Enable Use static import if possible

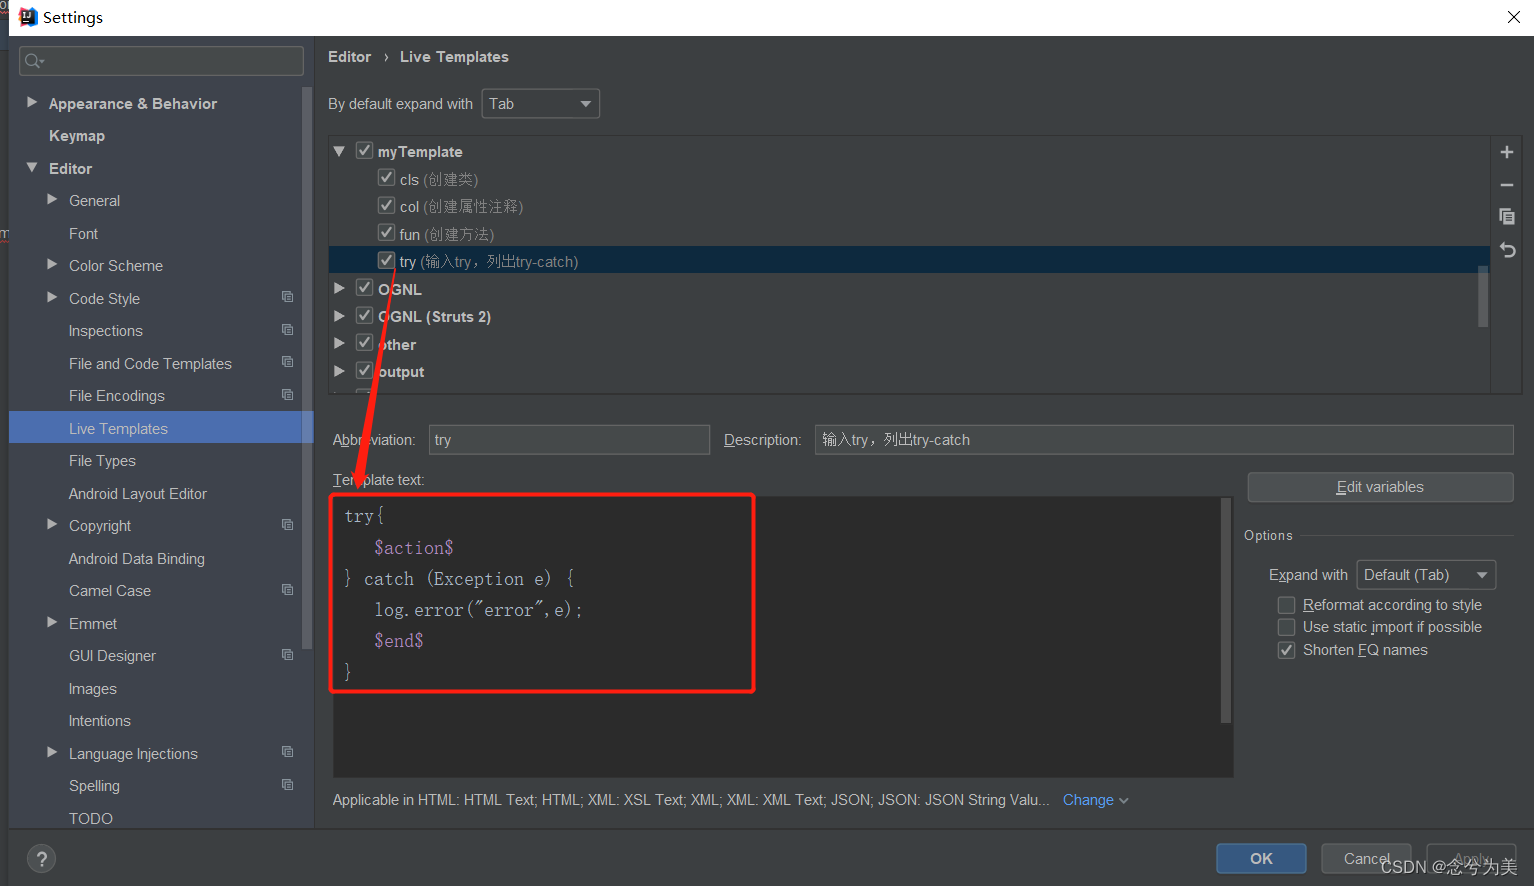pyautogui.click(x=1286, y=627)
